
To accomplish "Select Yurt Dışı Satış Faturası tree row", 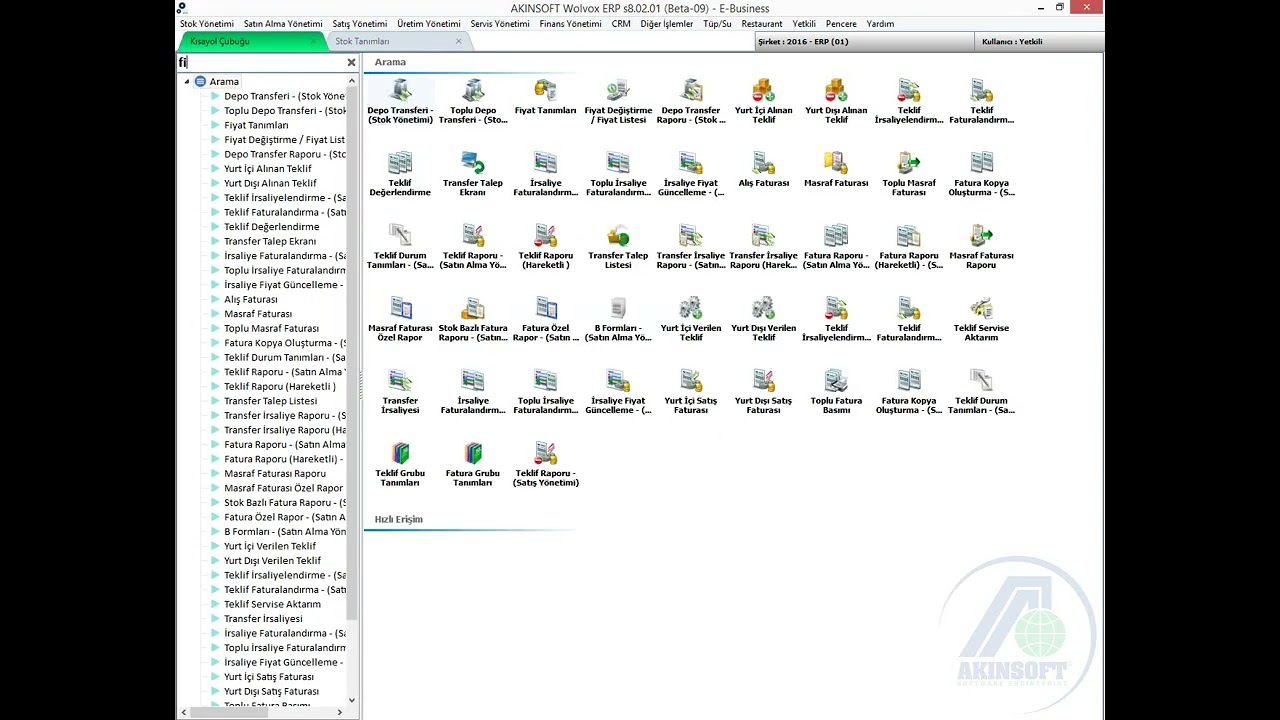I will pyautogui.click(x=271, y=691).
